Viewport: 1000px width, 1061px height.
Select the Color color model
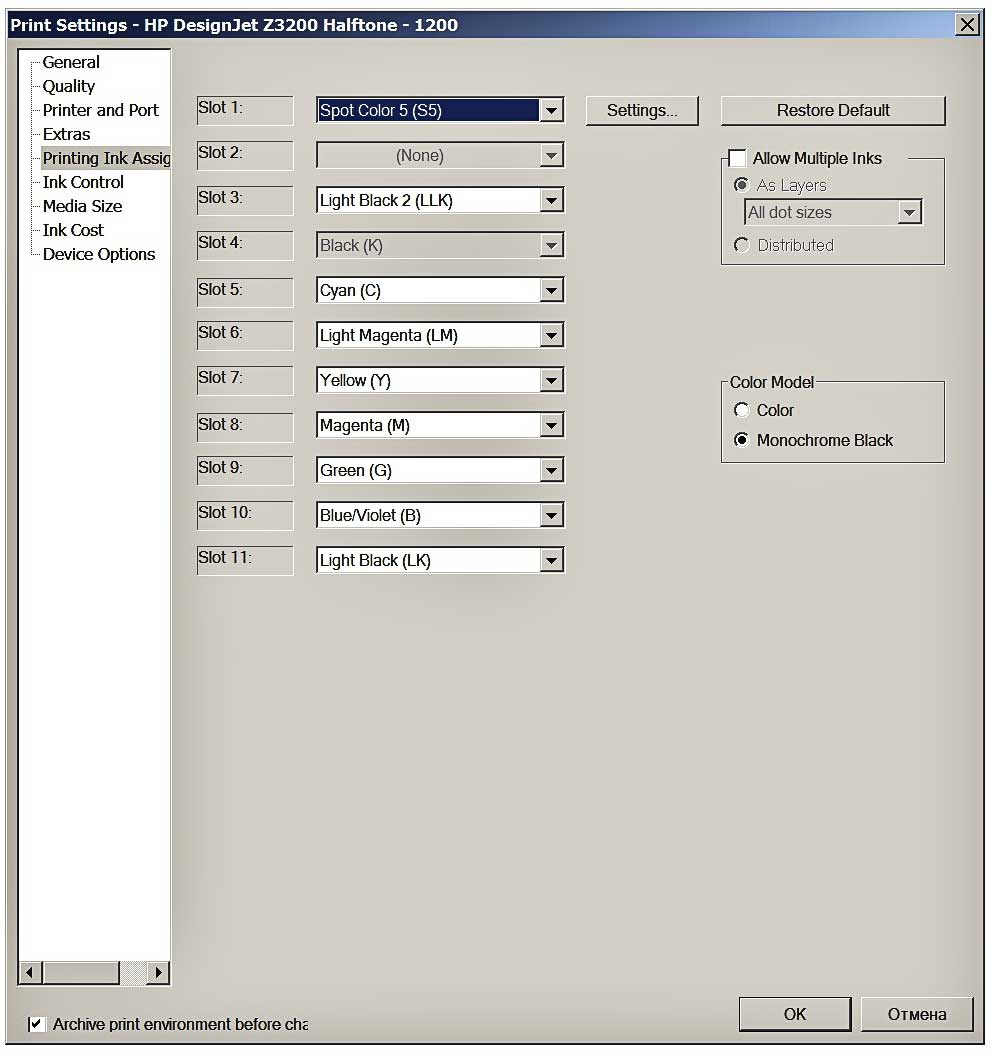coord(742,411)
